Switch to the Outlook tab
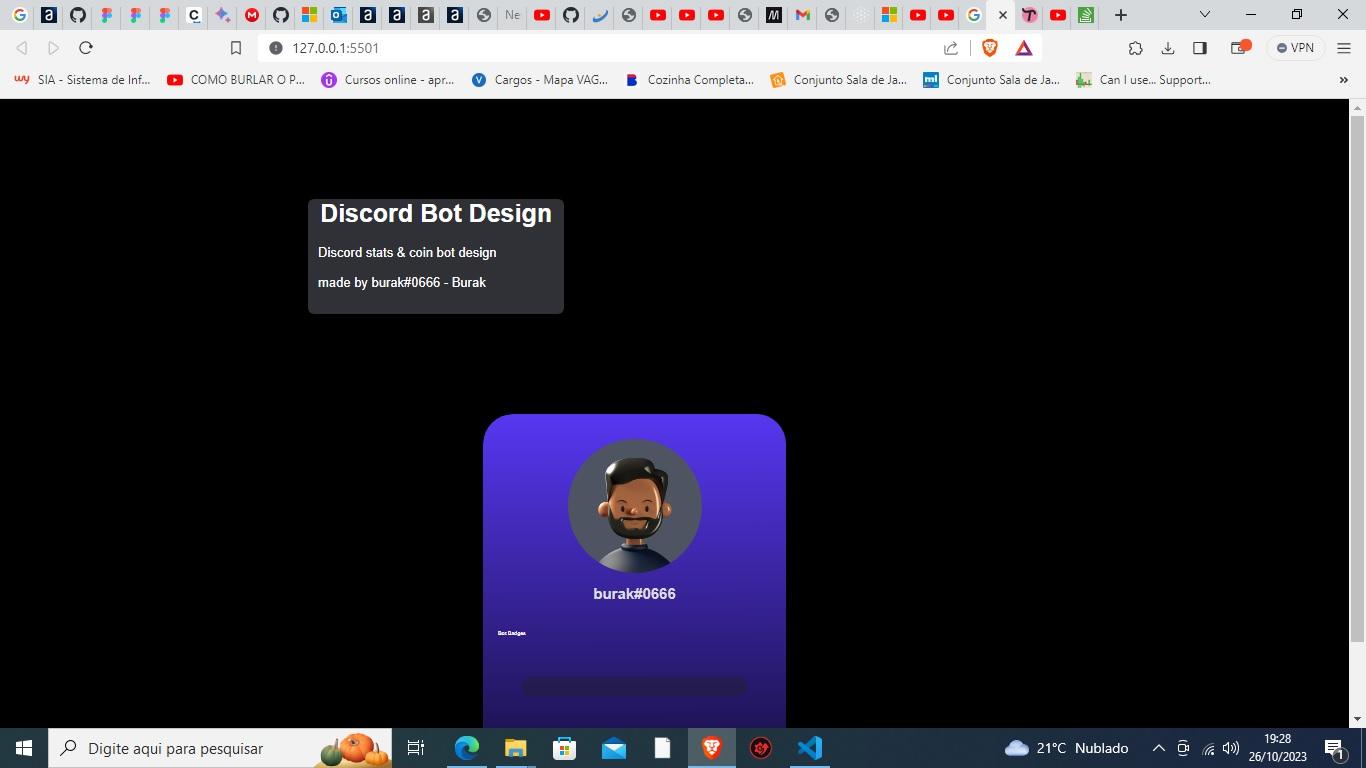Image resolution: width=1366 pixels, height=768 pixels. (339, 15)
